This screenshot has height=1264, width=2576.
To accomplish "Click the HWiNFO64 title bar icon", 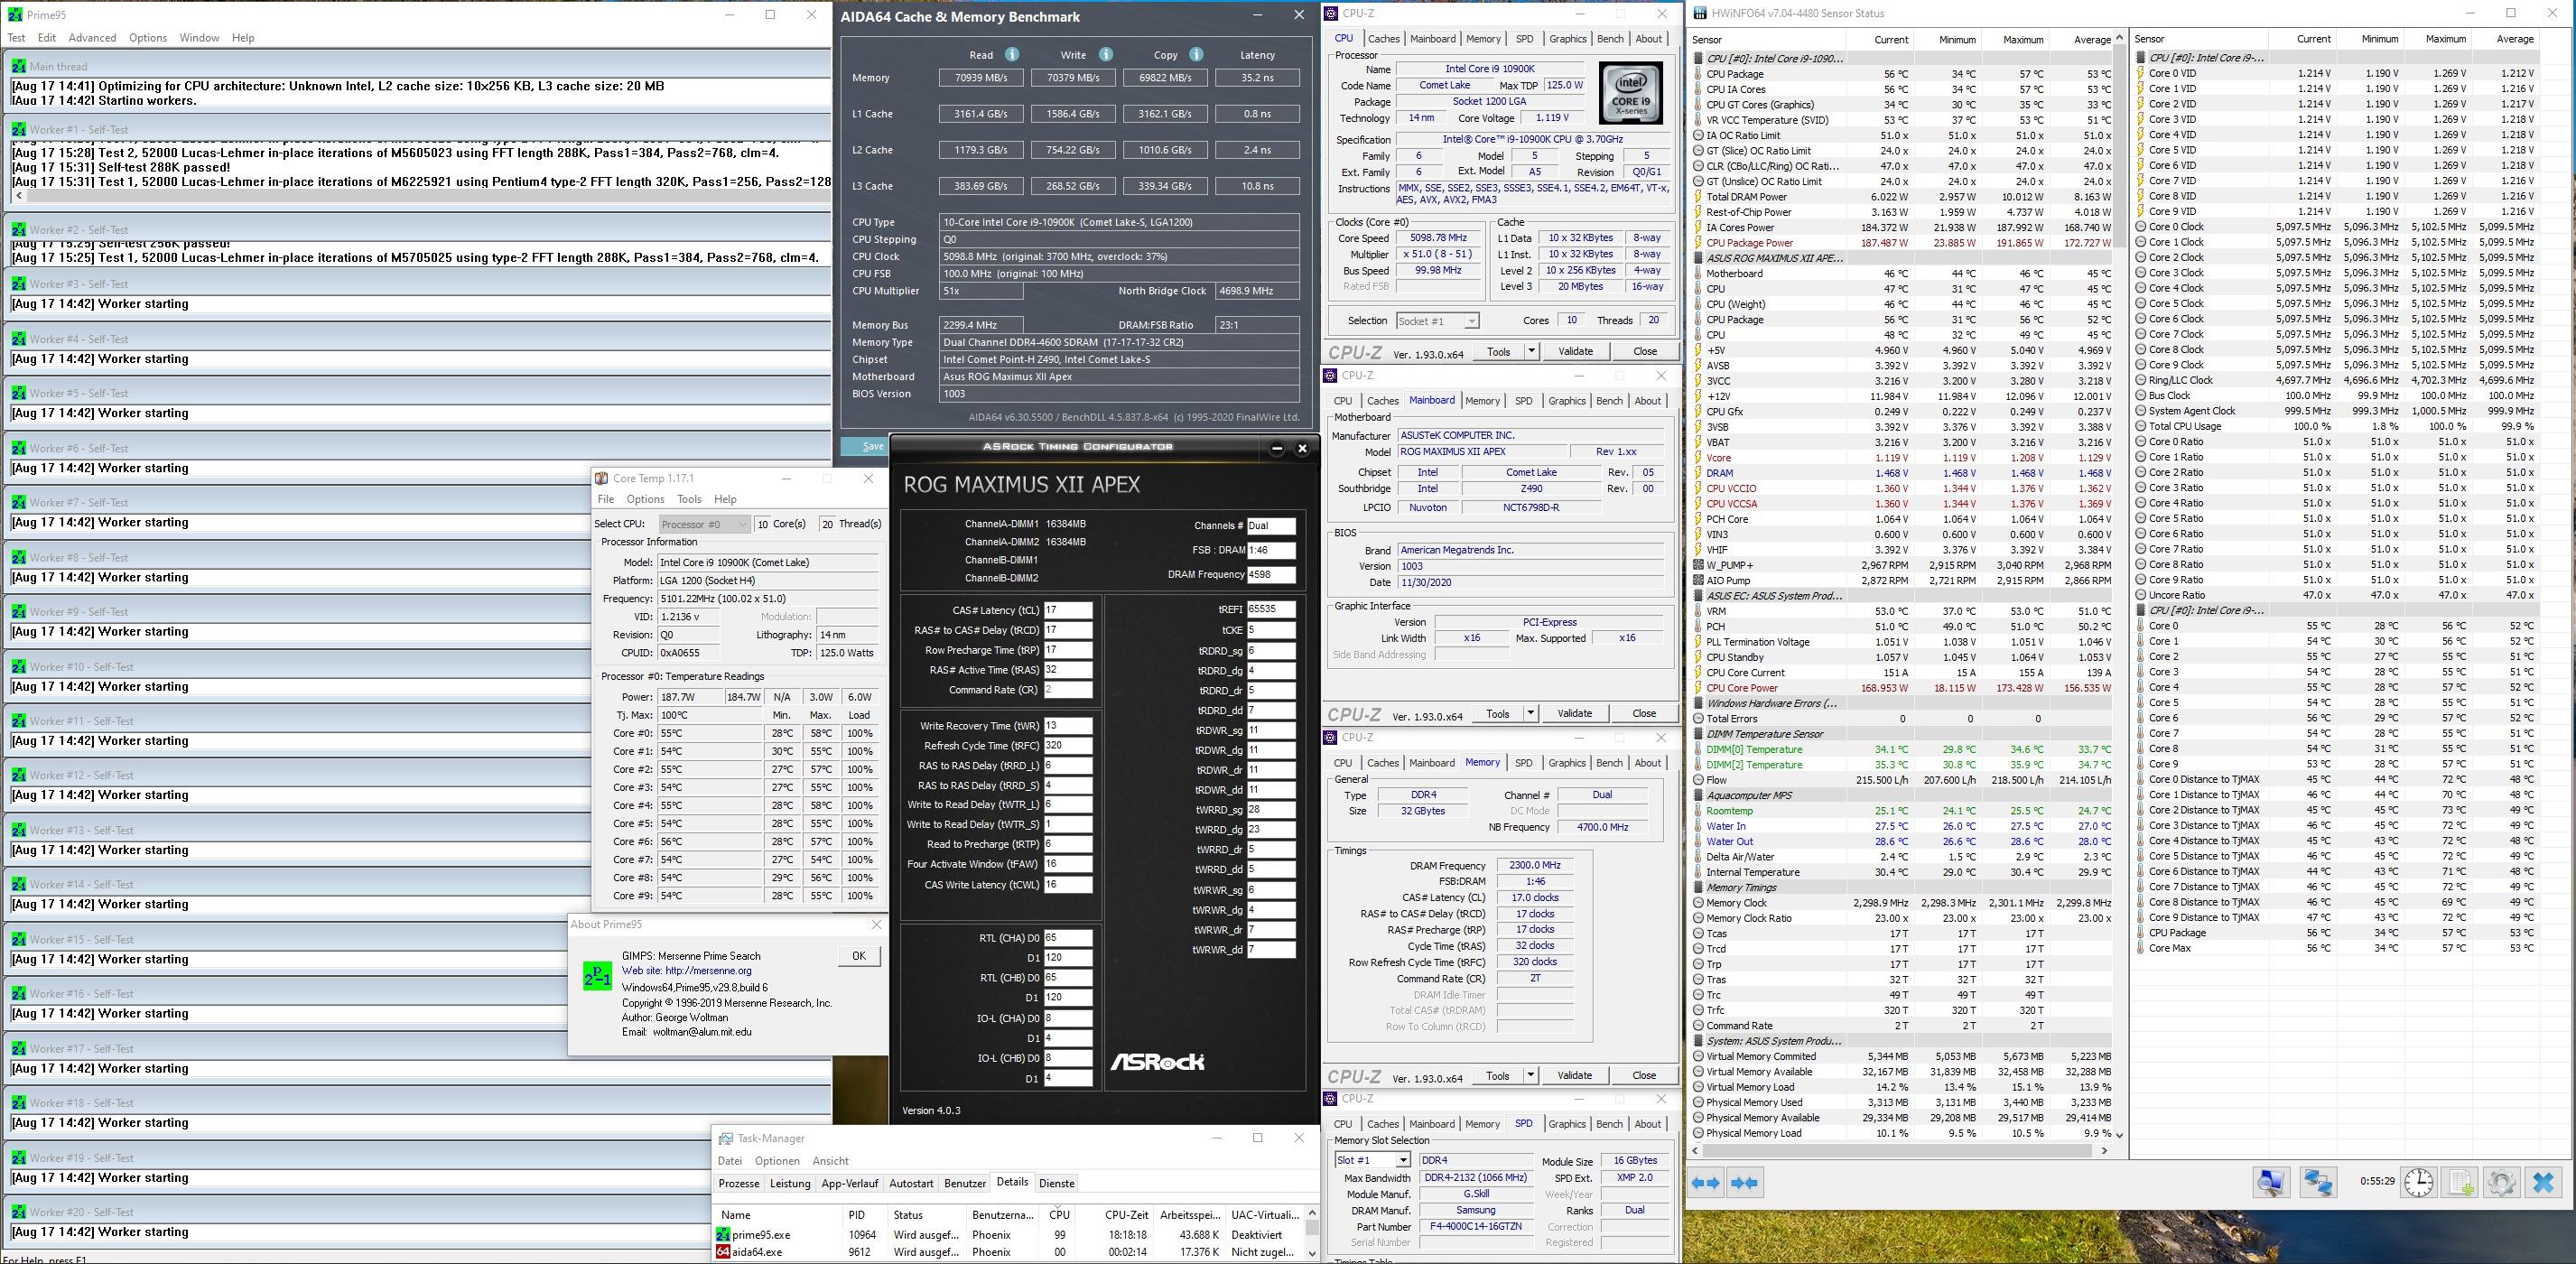I will (1698, 14).
